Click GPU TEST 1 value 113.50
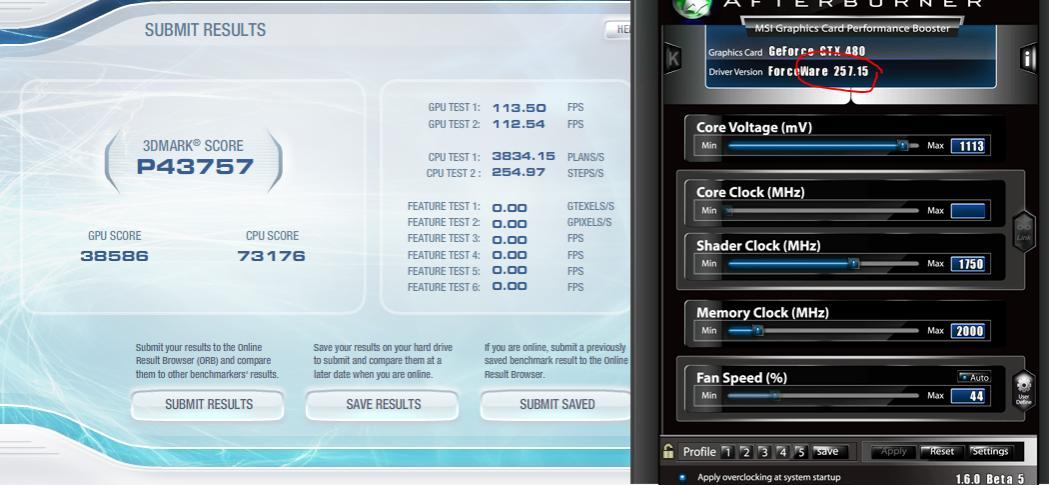Viewport: 1049px width, 485px height. (x=519, y=108)
